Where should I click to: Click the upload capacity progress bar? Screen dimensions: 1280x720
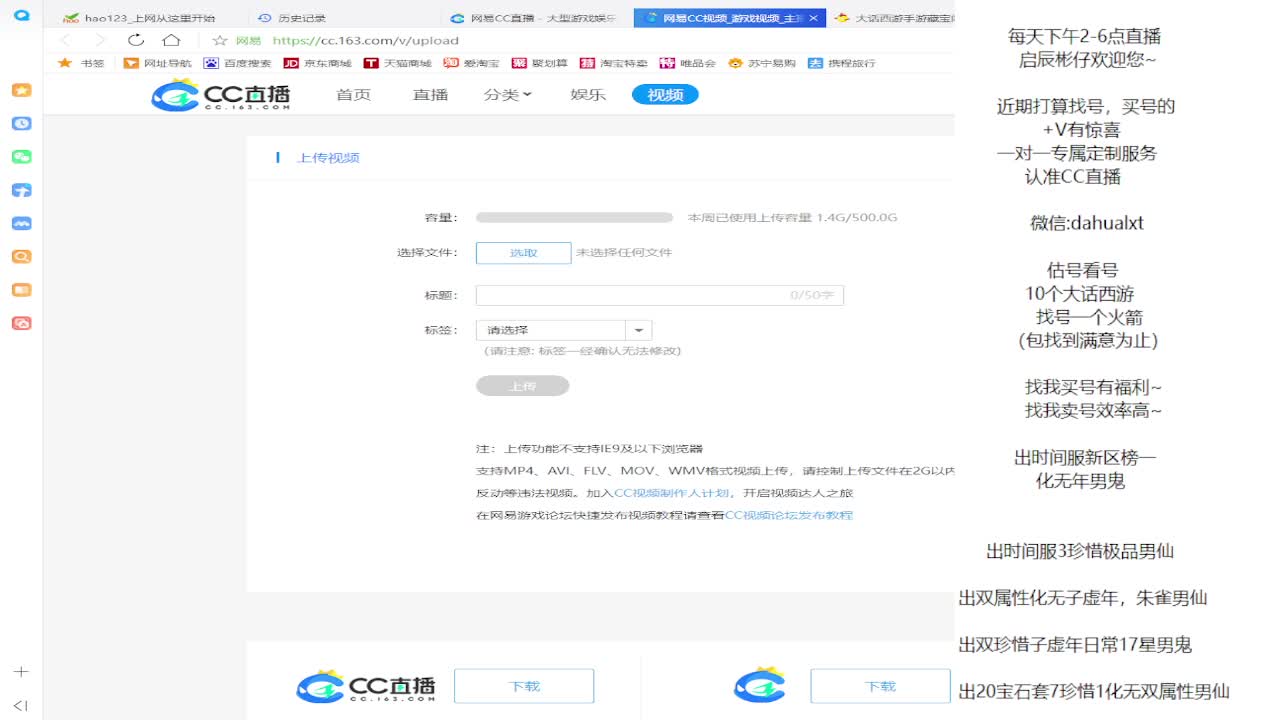574,217
